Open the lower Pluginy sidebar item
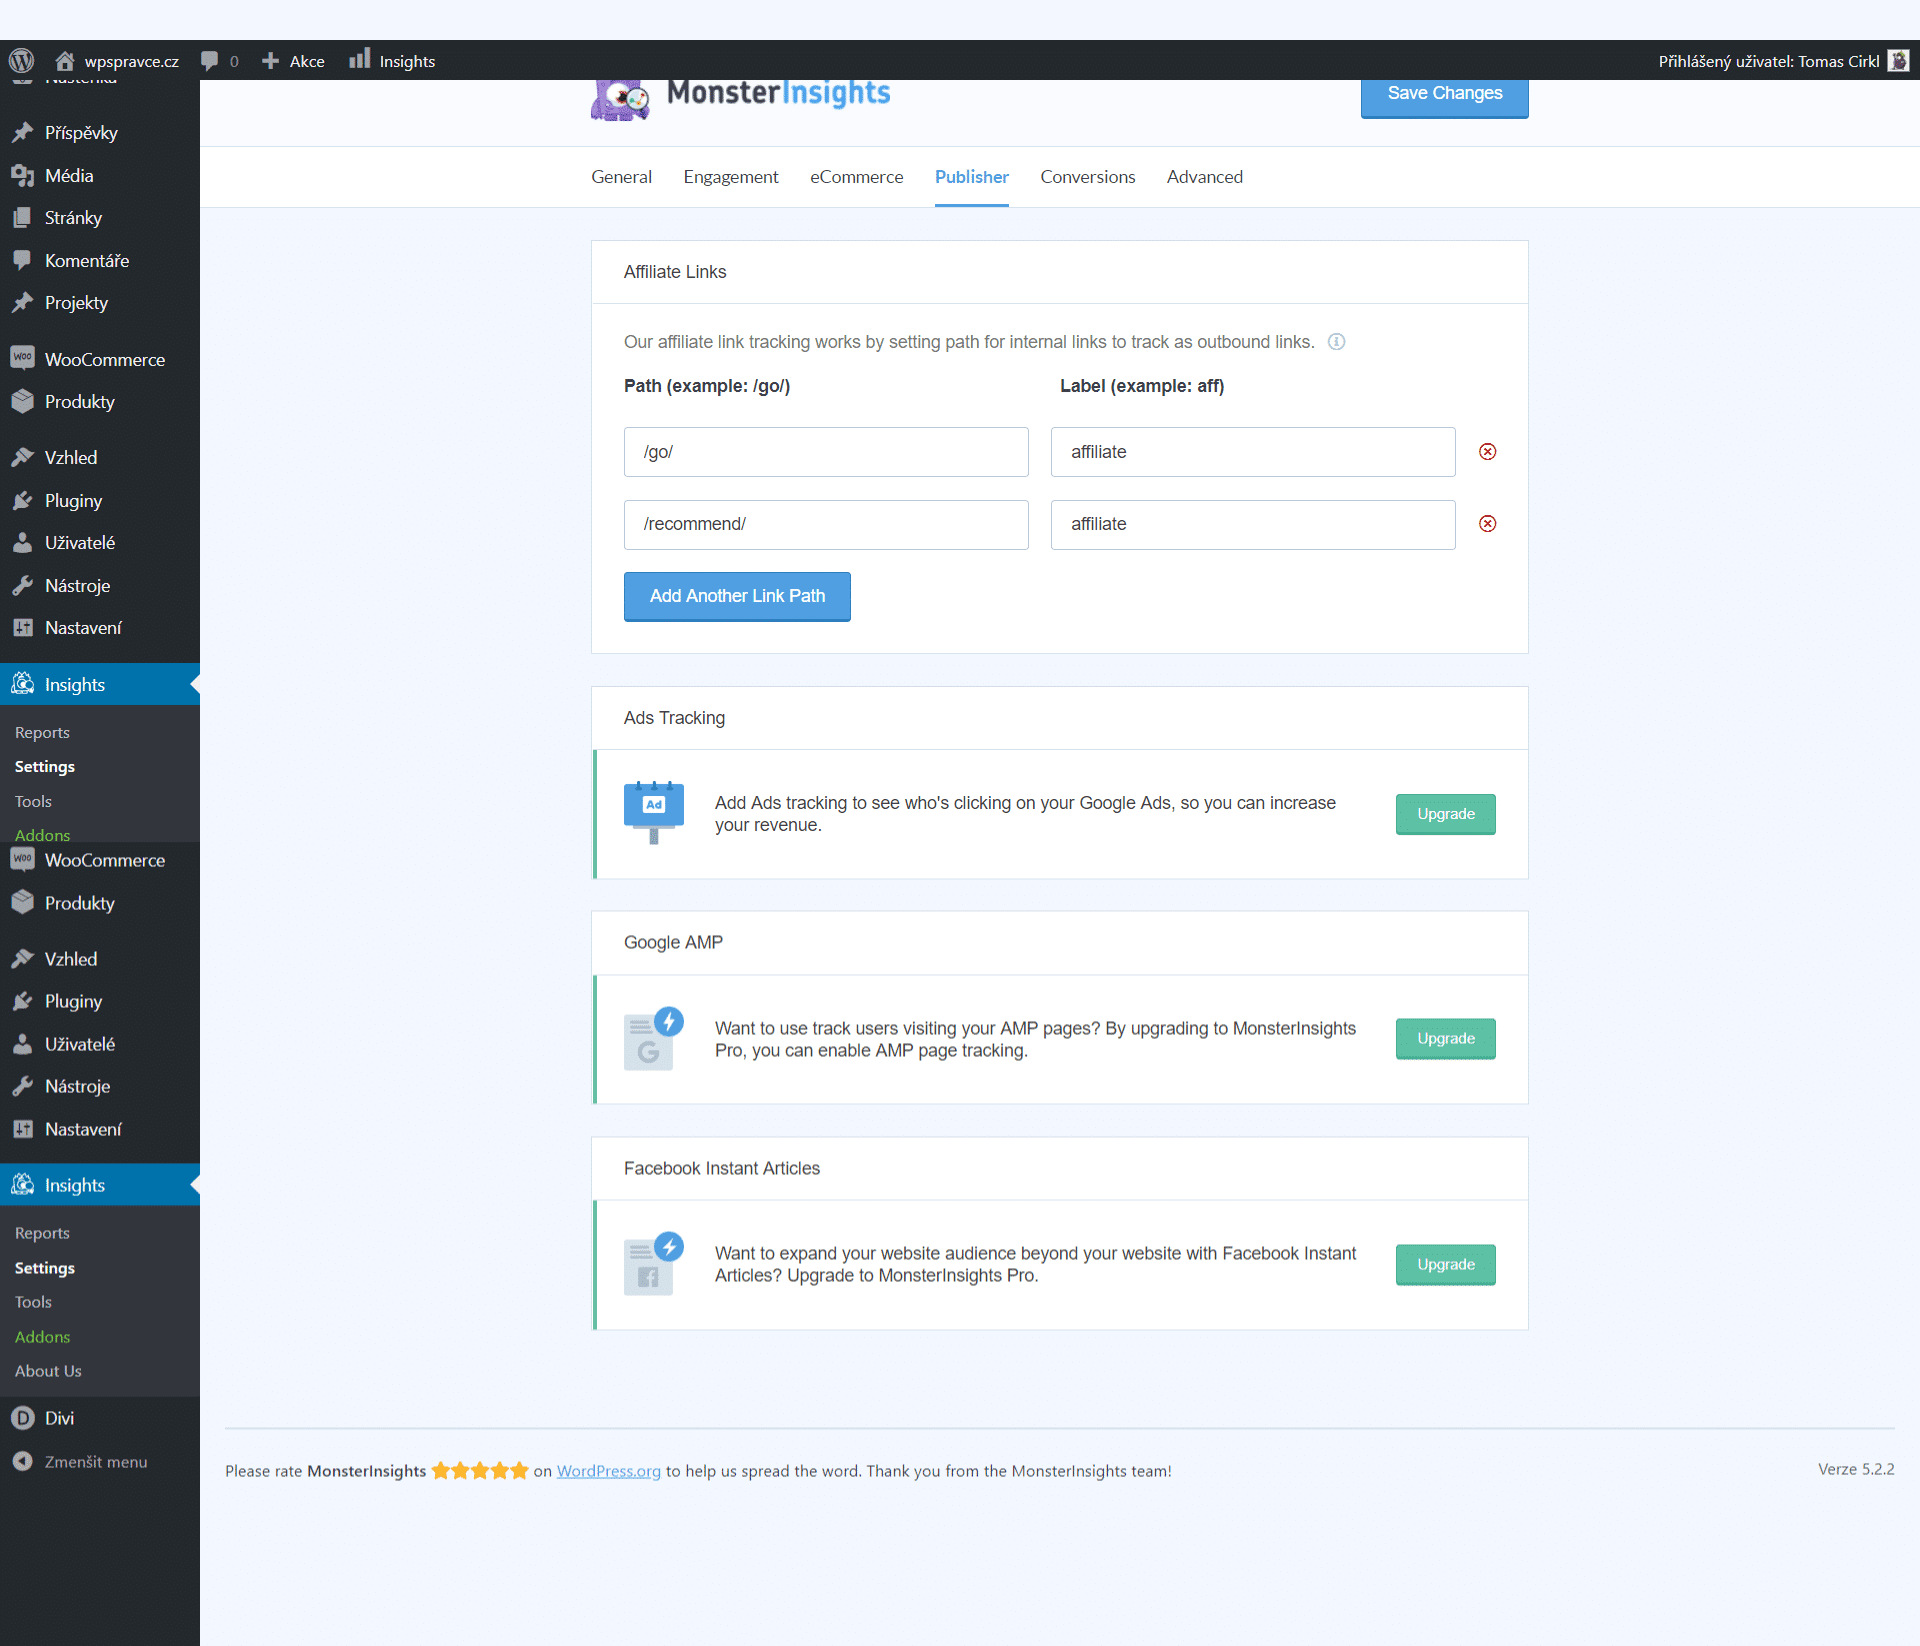 click(100, 1001)
